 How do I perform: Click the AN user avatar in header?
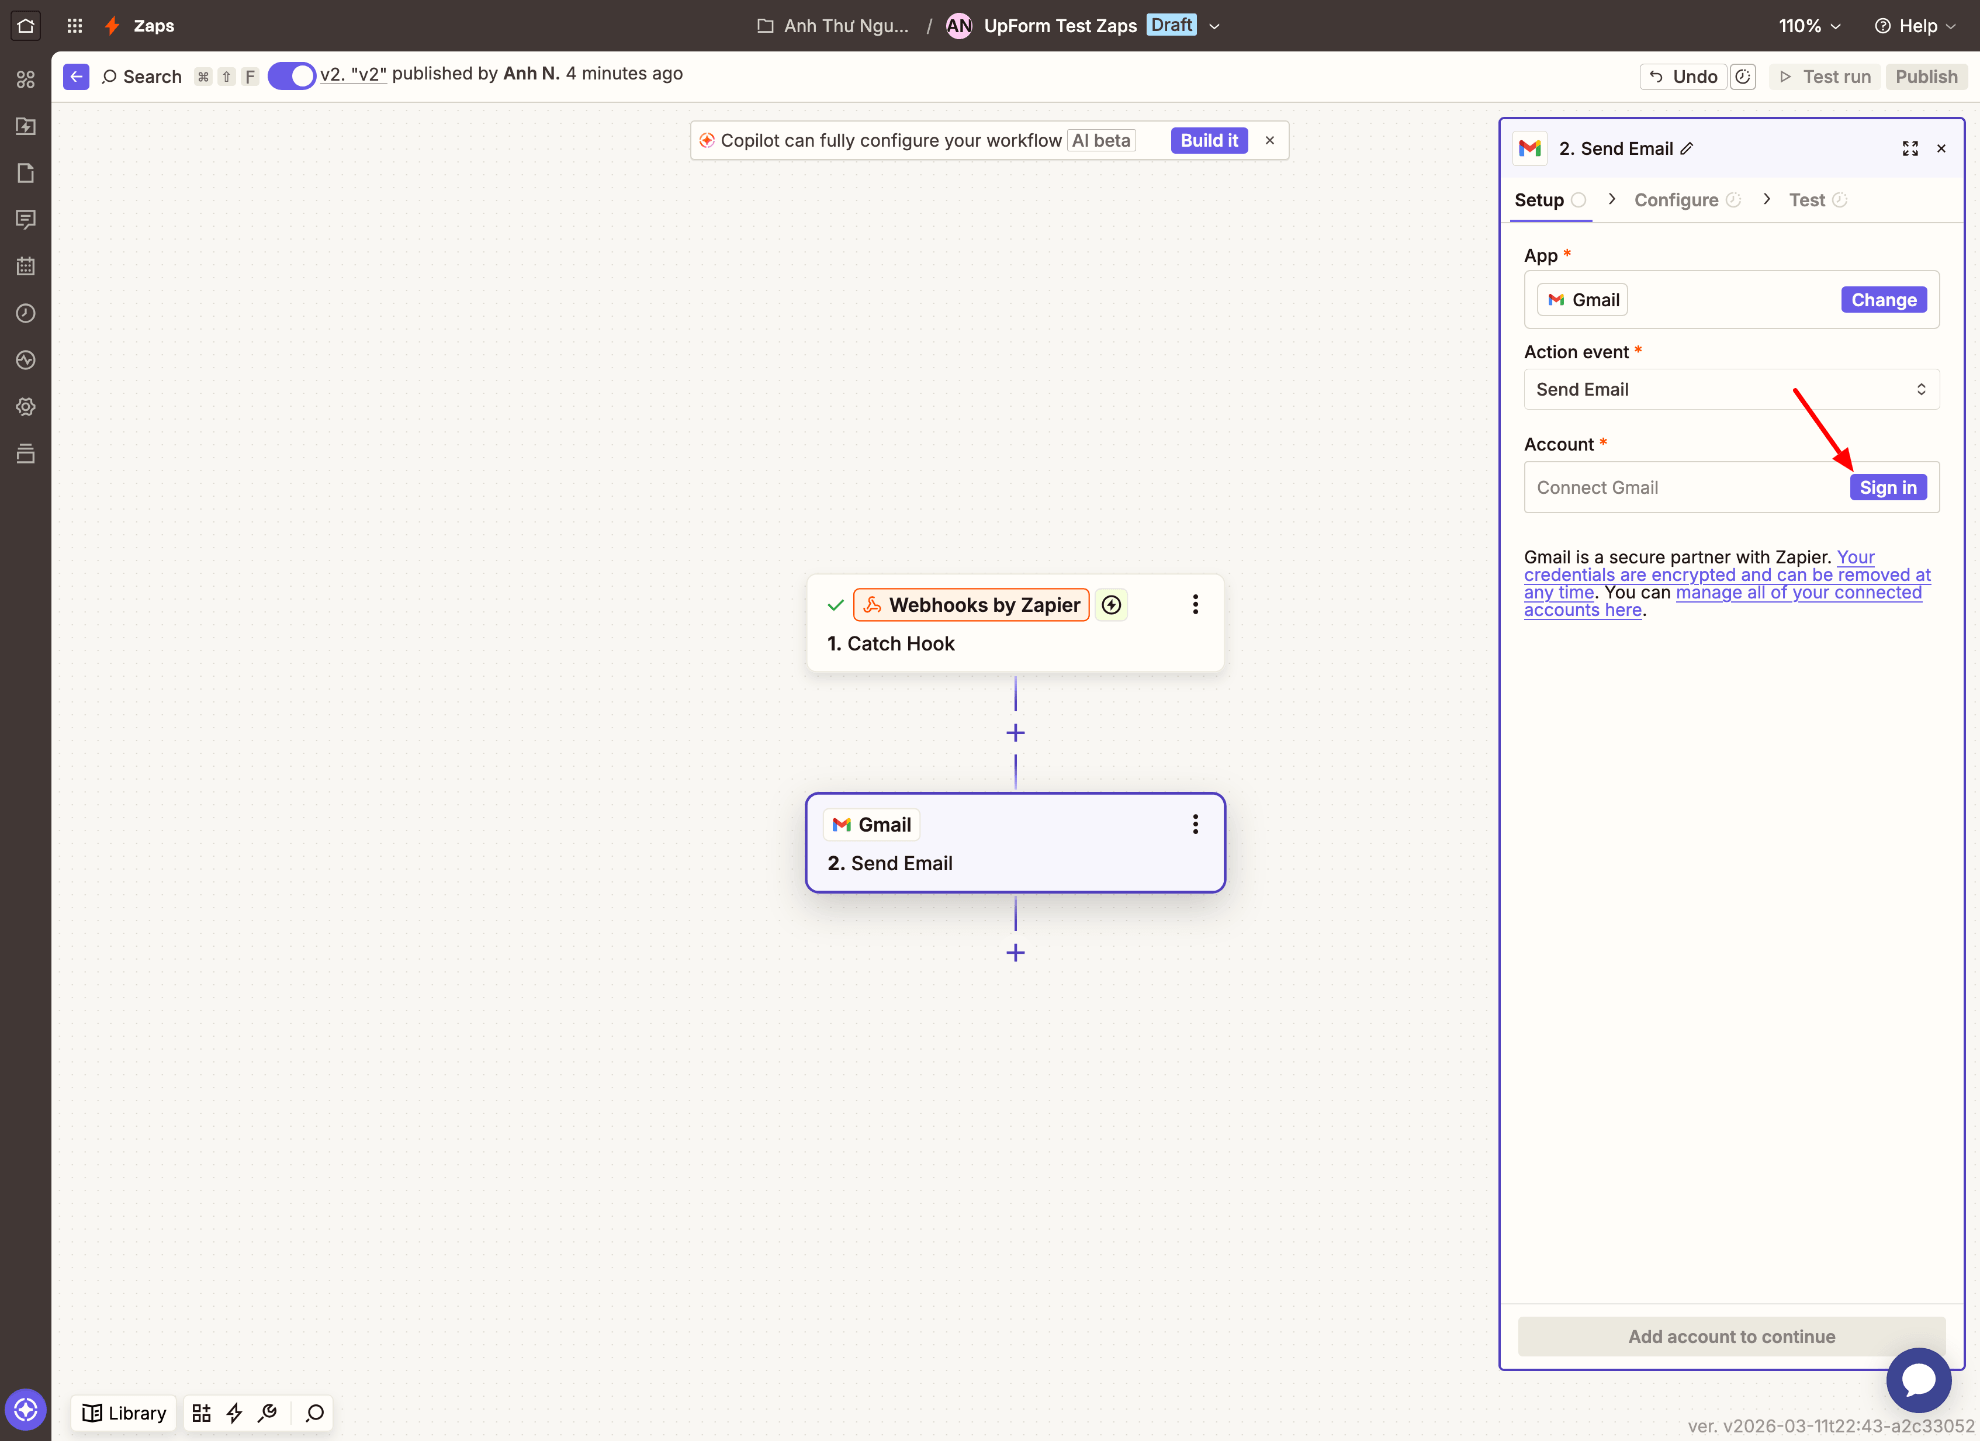(x=959, y=26)
